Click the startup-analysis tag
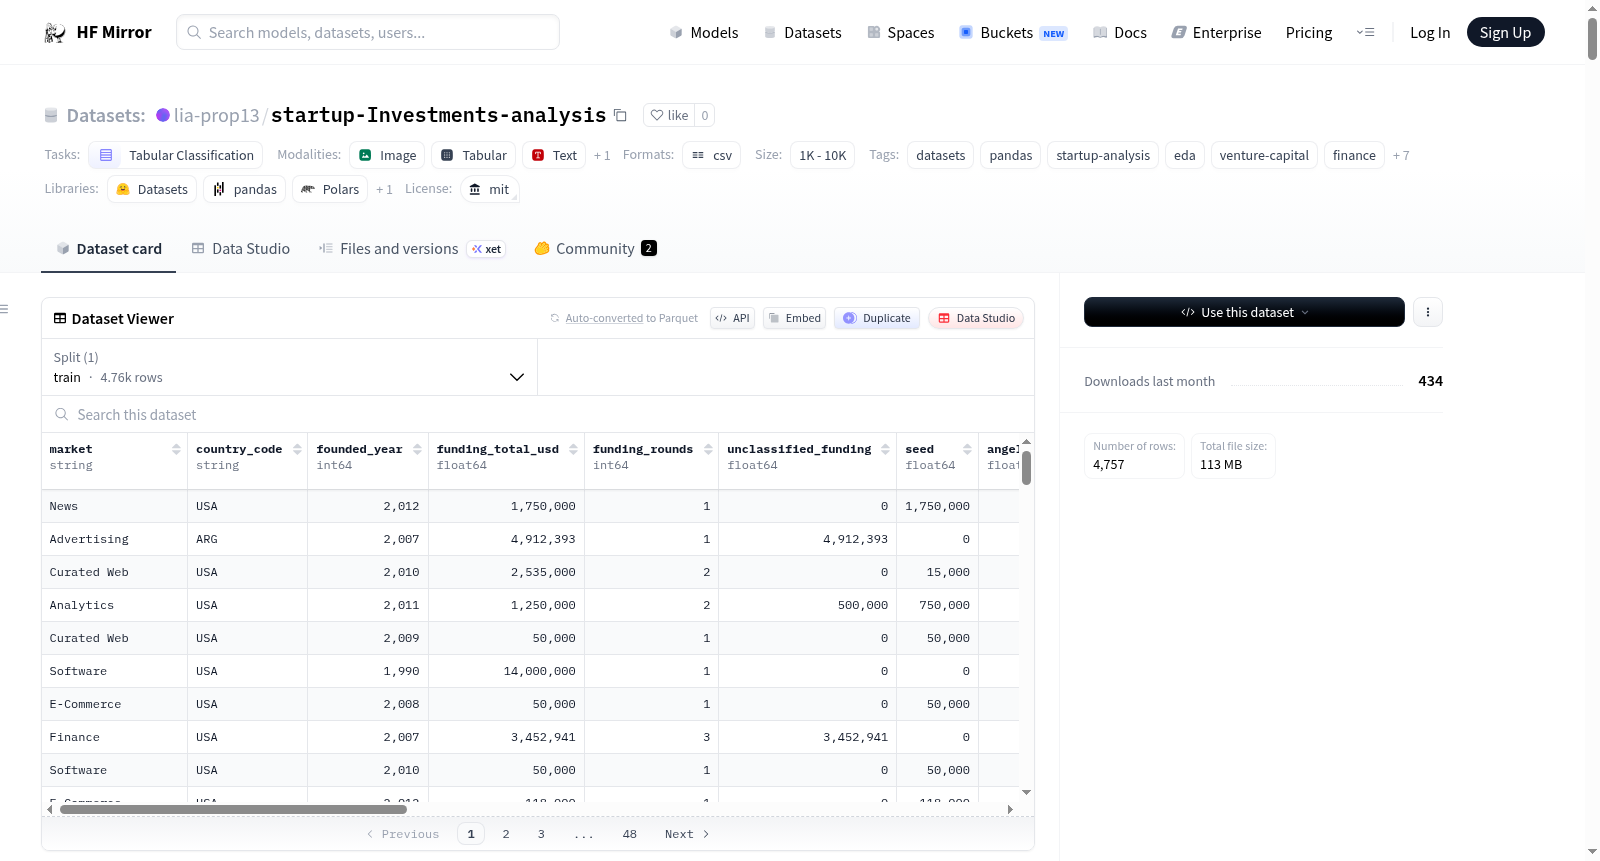Screen dimensions: 1600x861 click(x=1103, y=155)
